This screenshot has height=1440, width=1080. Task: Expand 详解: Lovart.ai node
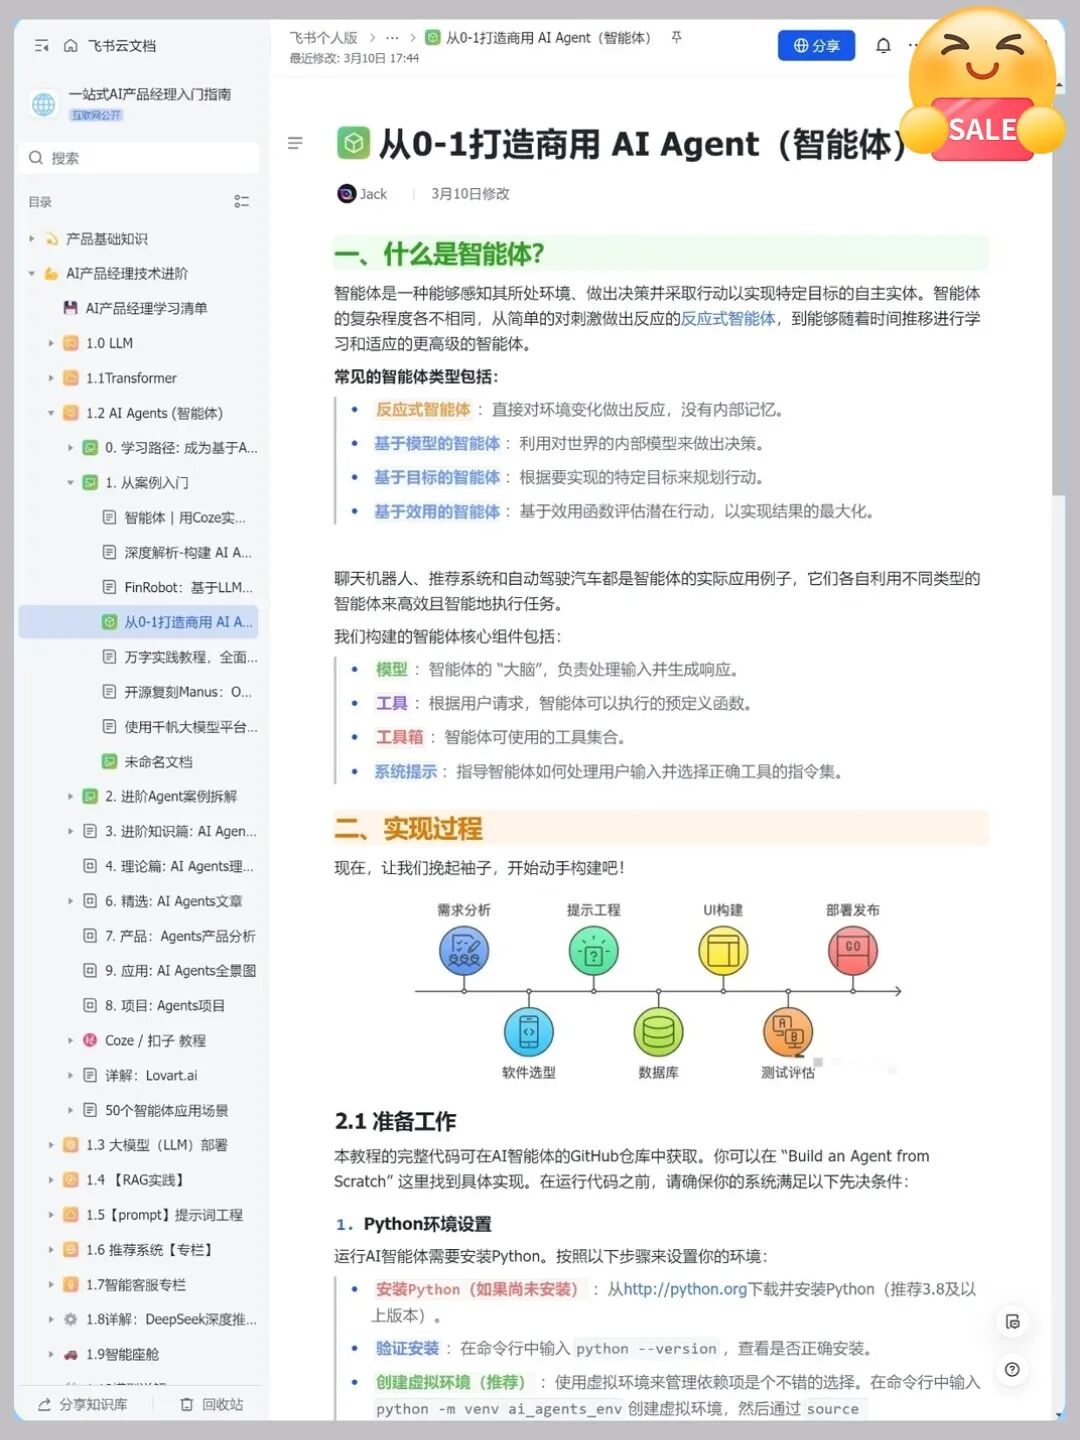pyautogui.click(x=71, y=1076)
